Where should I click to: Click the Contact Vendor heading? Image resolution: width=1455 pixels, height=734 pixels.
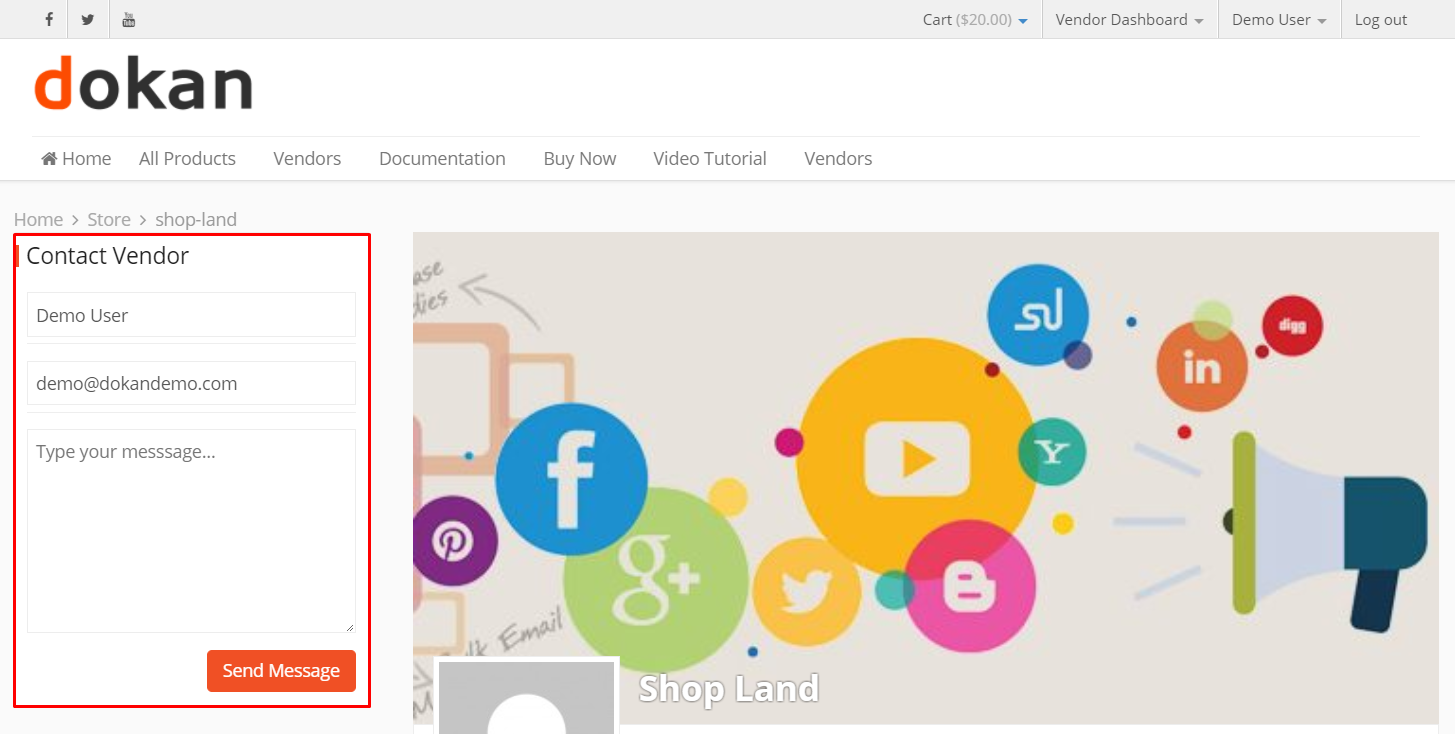pyautogui.click(x=107, y=256)
